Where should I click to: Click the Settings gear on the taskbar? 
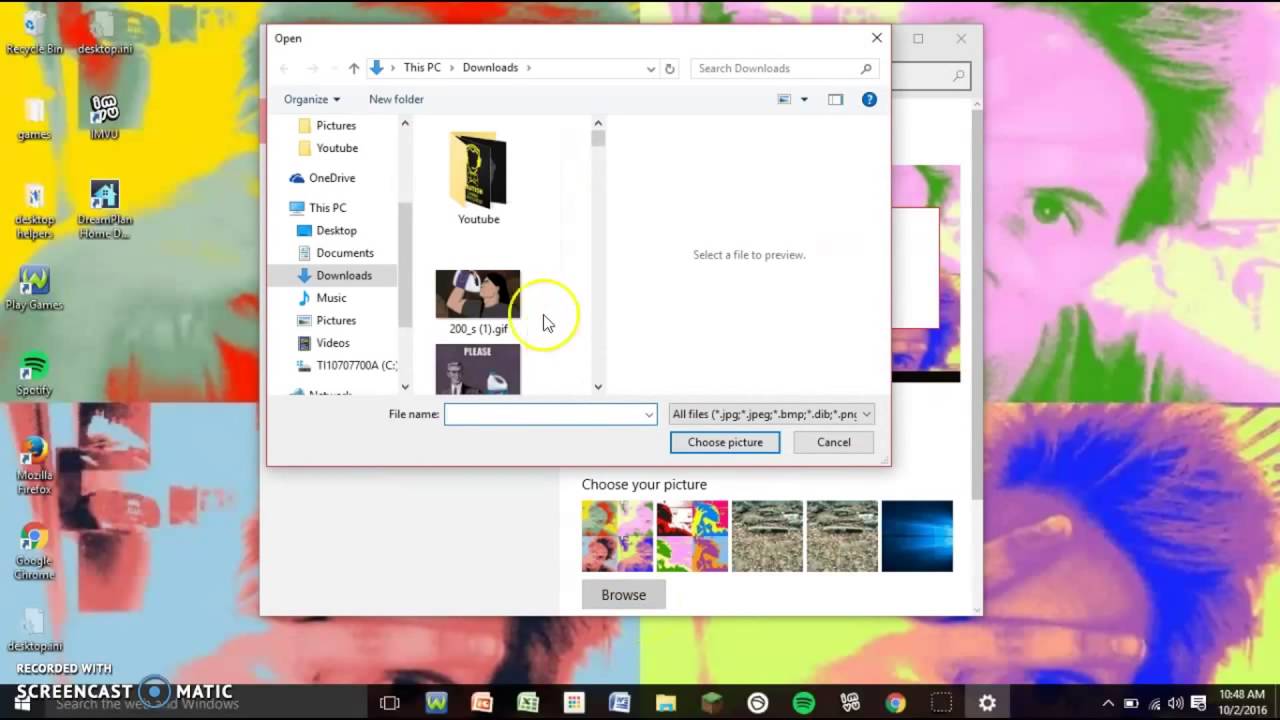point(987,703)
